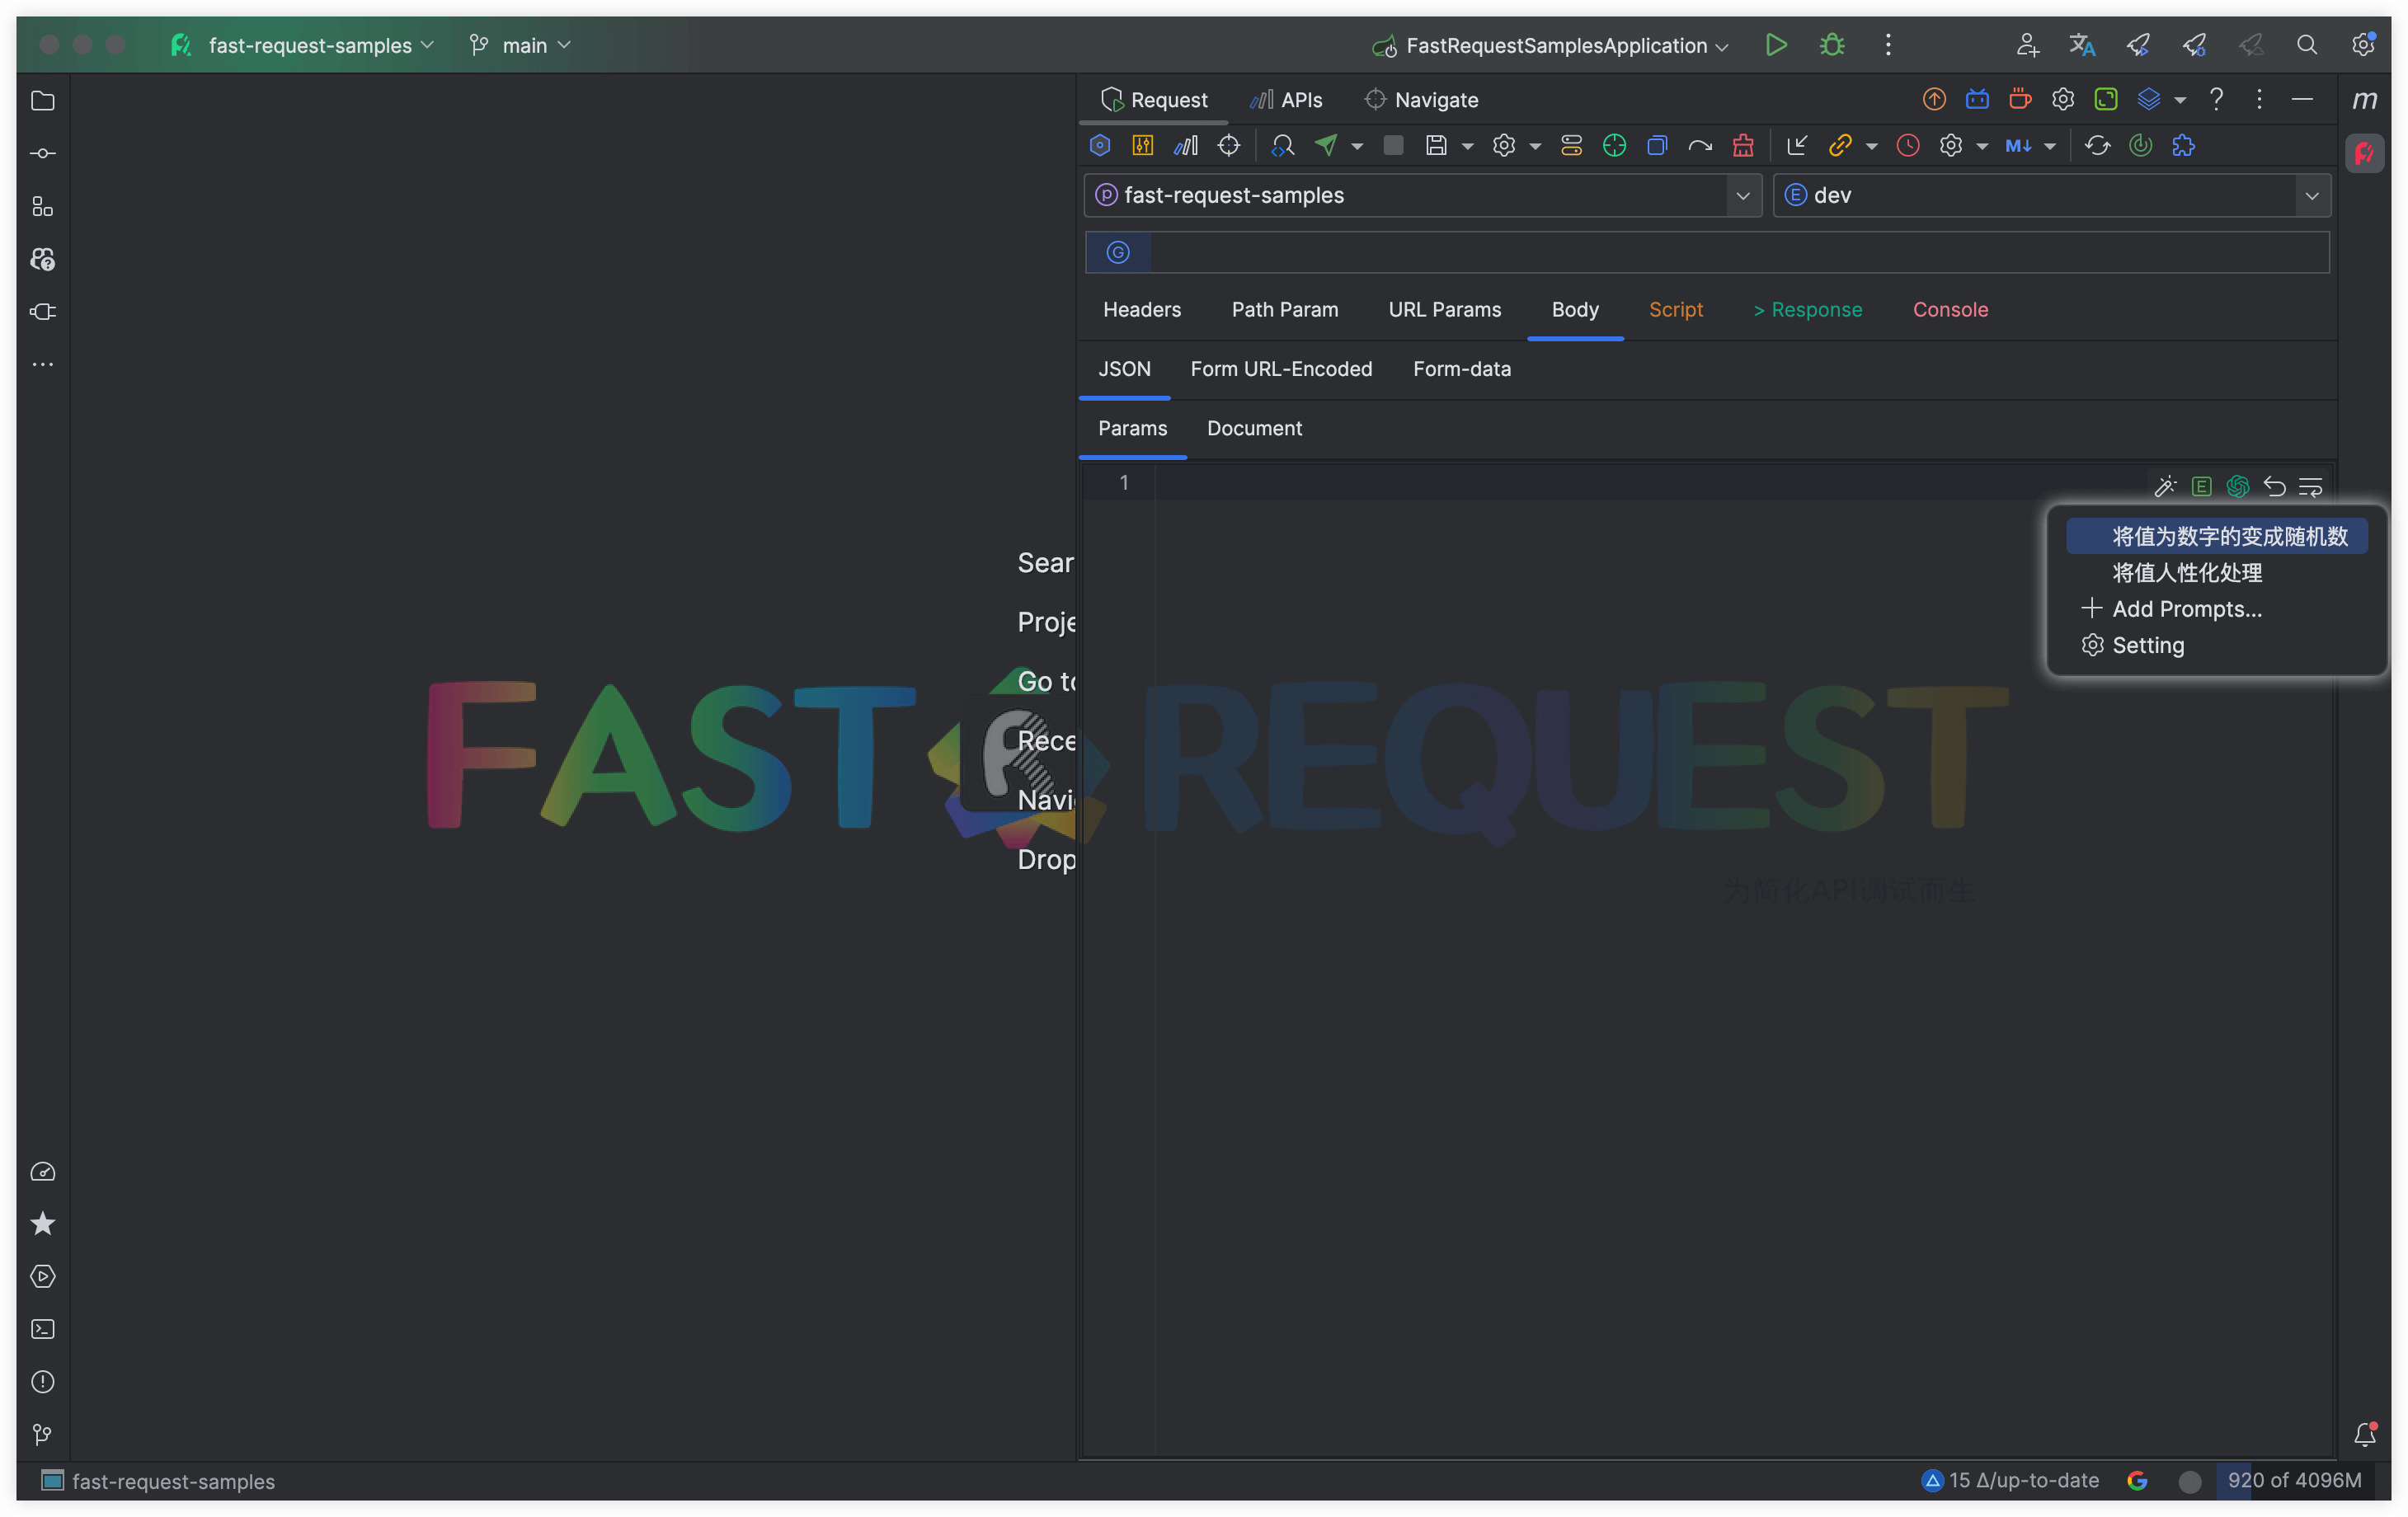Click the red broom clear icon
Image resolution: width=2408 pixels, height=1517 pixels.
pyautogui.click(x=1743, y=146)
